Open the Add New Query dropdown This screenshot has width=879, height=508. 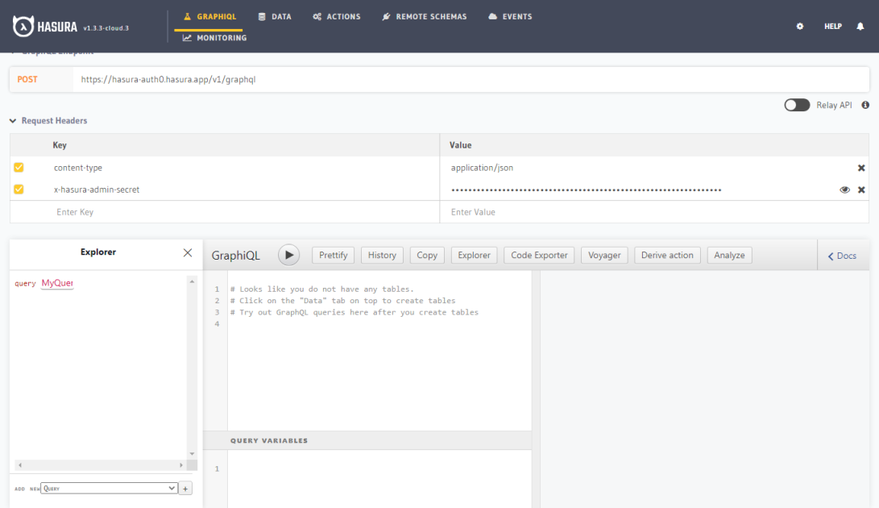point(109,488)
